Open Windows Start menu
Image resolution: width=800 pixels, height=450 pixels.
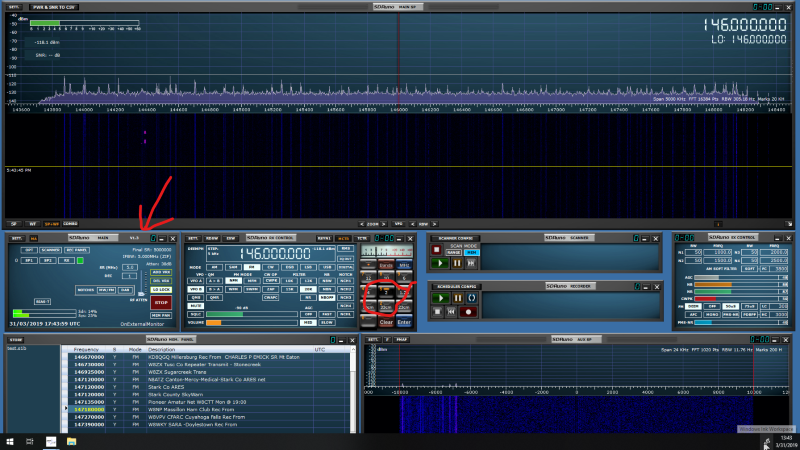tap(9, 441)
